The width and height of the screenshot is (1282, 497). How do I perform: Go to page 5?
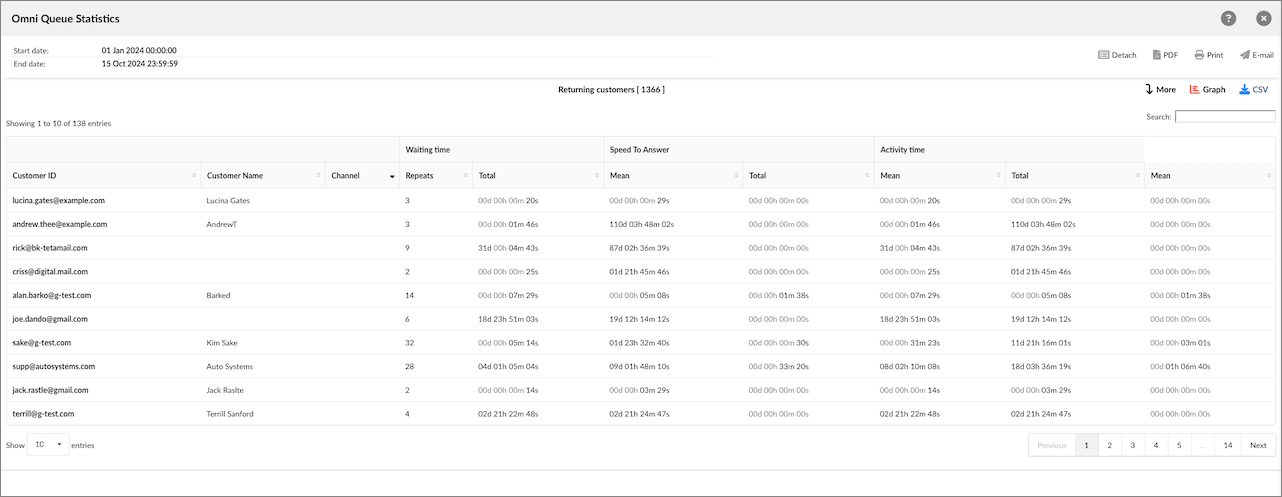(1179, 445)
